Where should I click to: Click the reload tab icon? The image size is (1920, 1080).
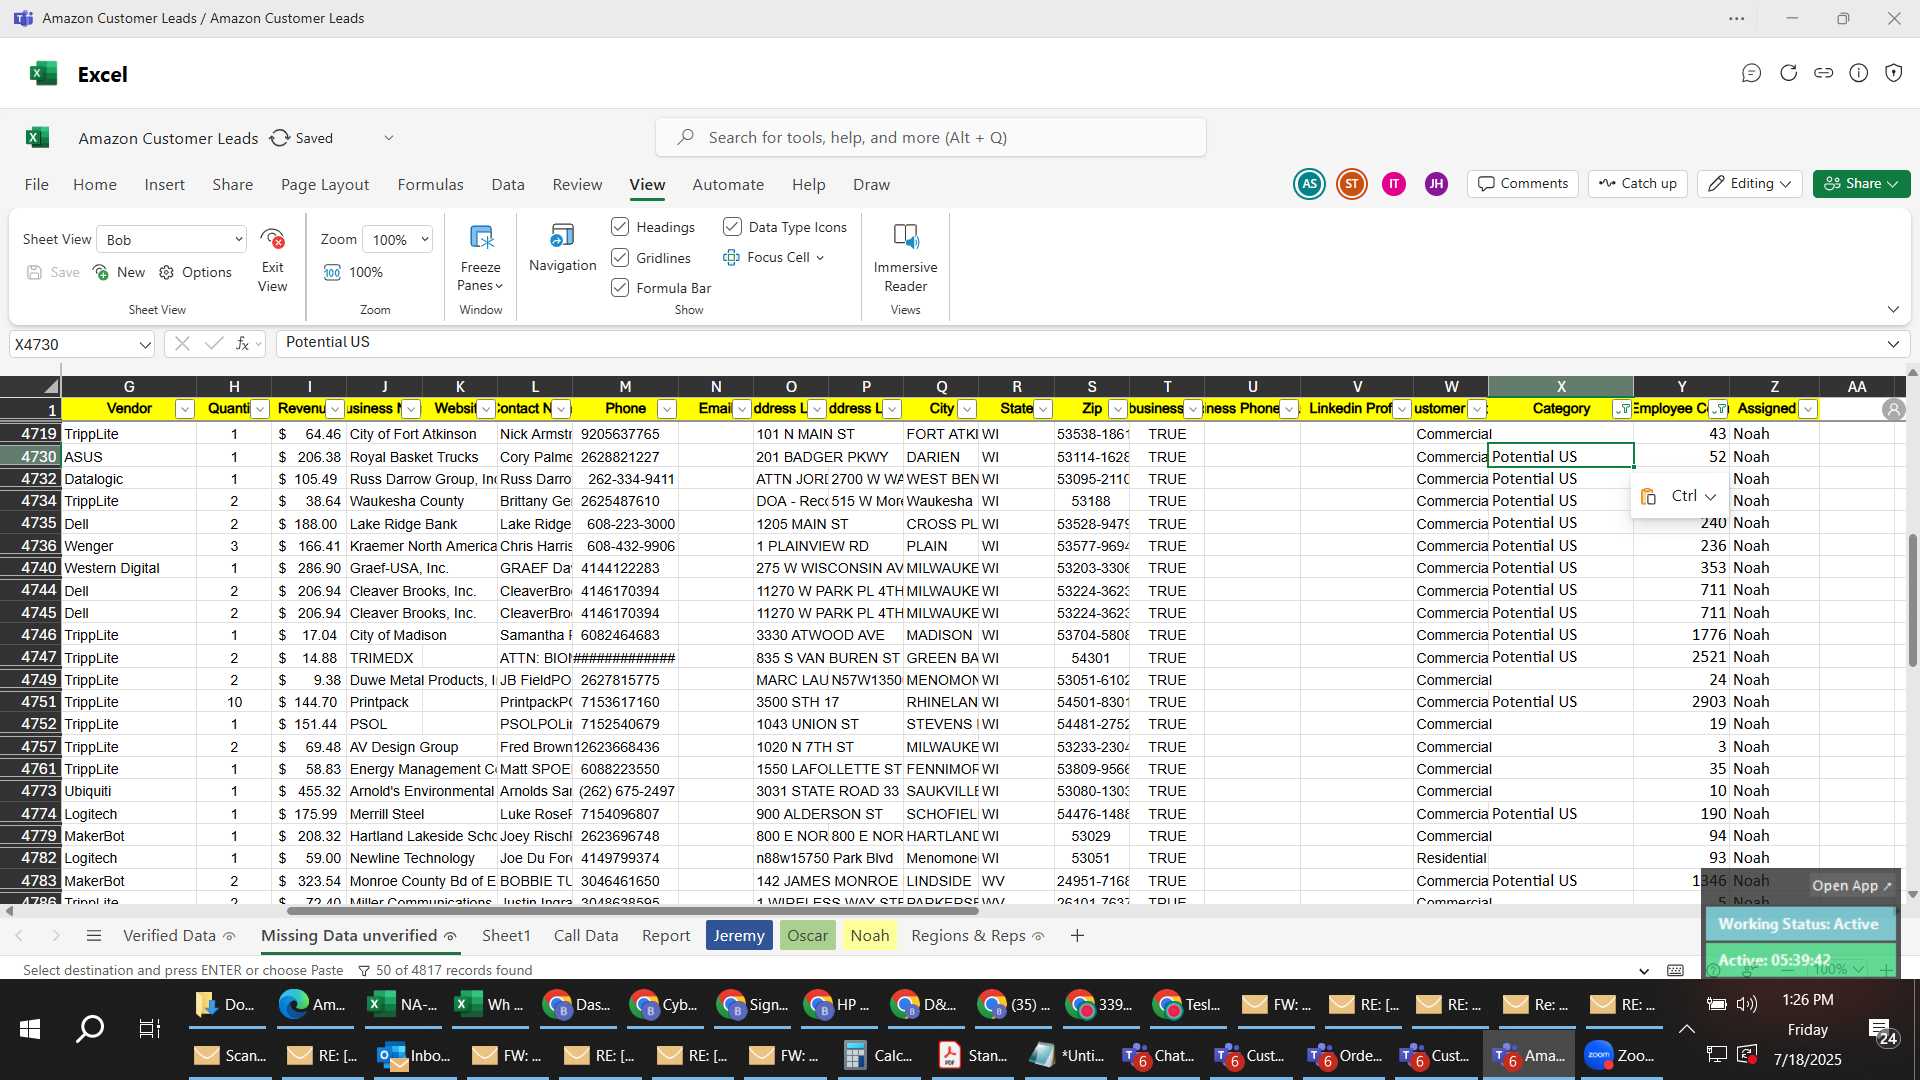pos(1788,73)
